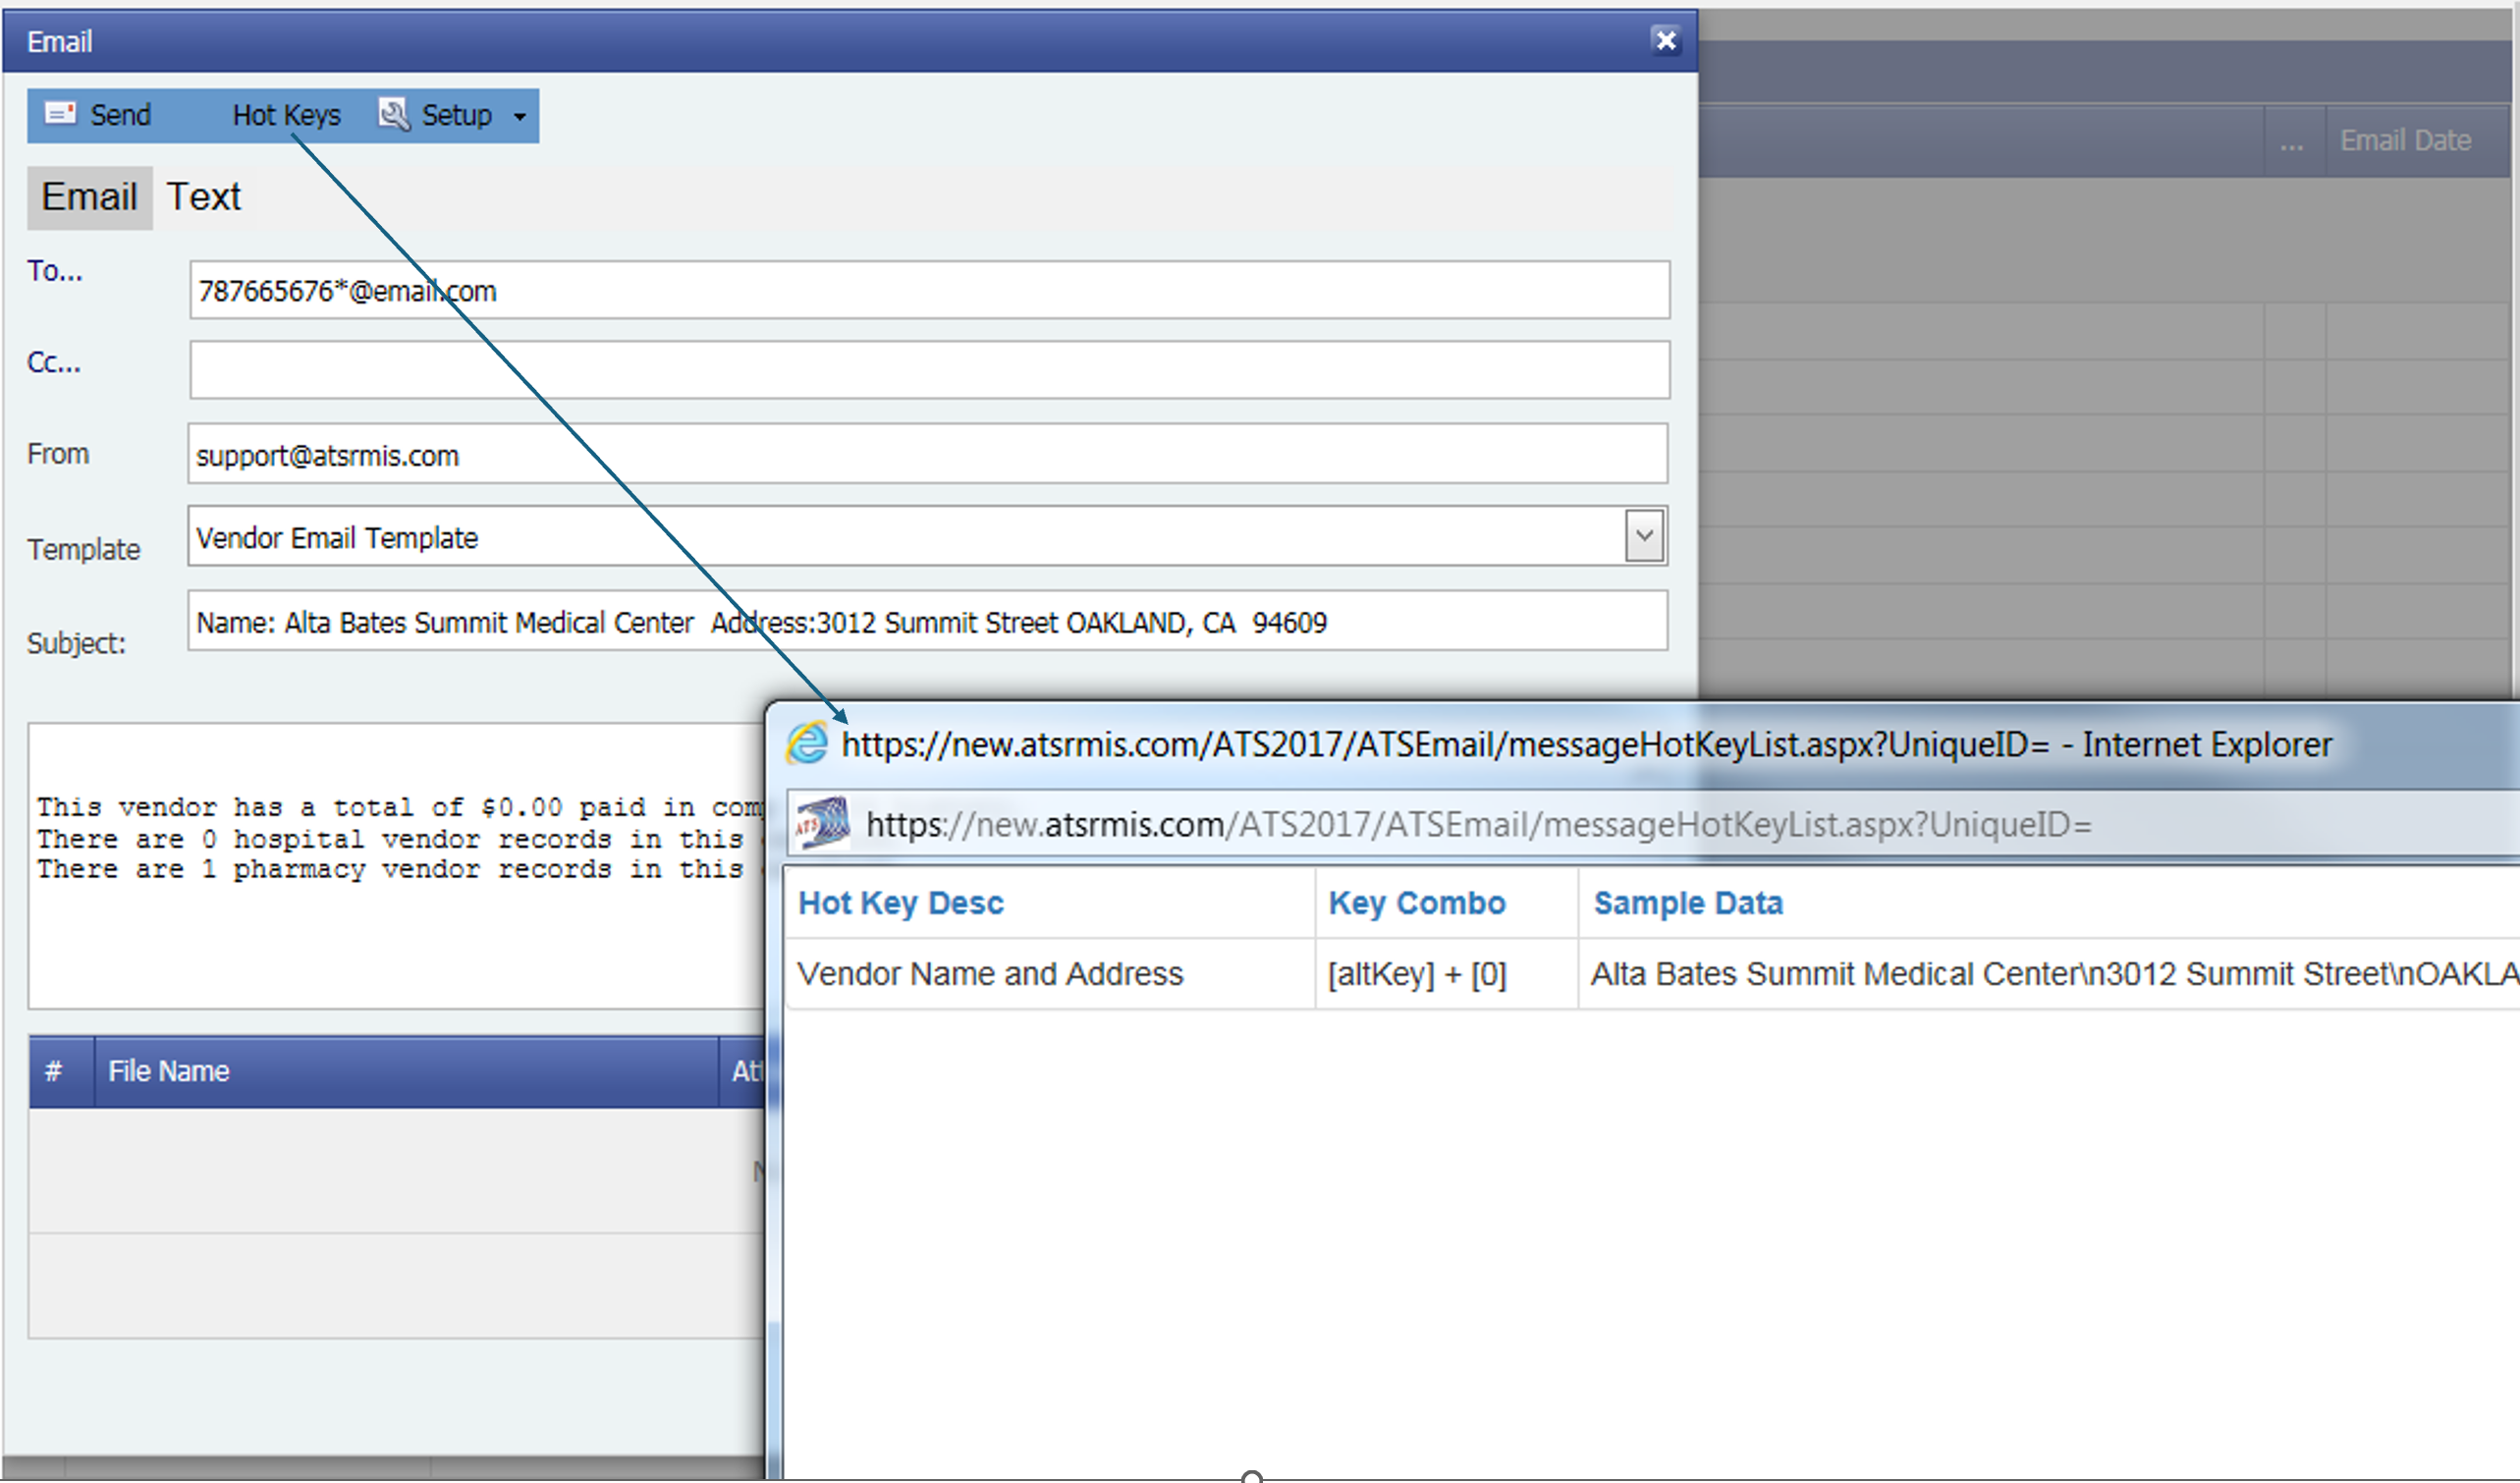Select the Email tab

89,197
